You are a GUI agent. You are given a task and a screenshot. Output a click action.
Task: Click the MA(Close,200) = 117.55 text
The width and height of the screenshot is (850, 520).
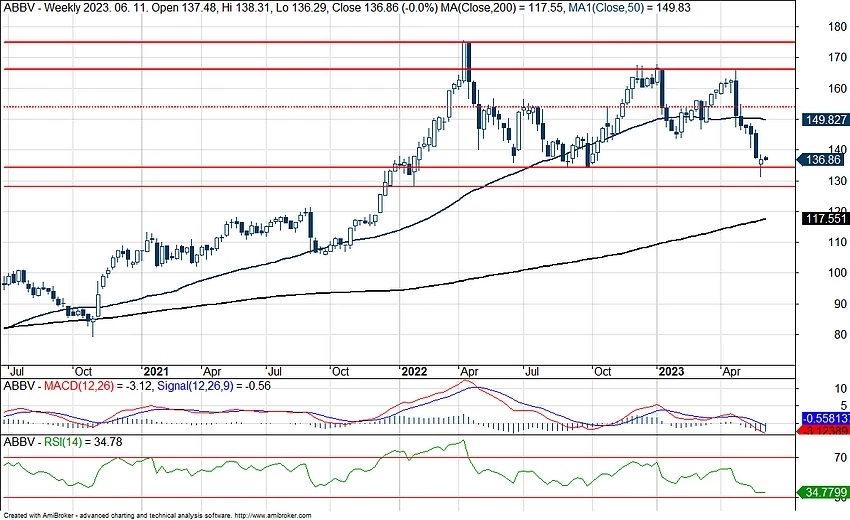(503, 8)
